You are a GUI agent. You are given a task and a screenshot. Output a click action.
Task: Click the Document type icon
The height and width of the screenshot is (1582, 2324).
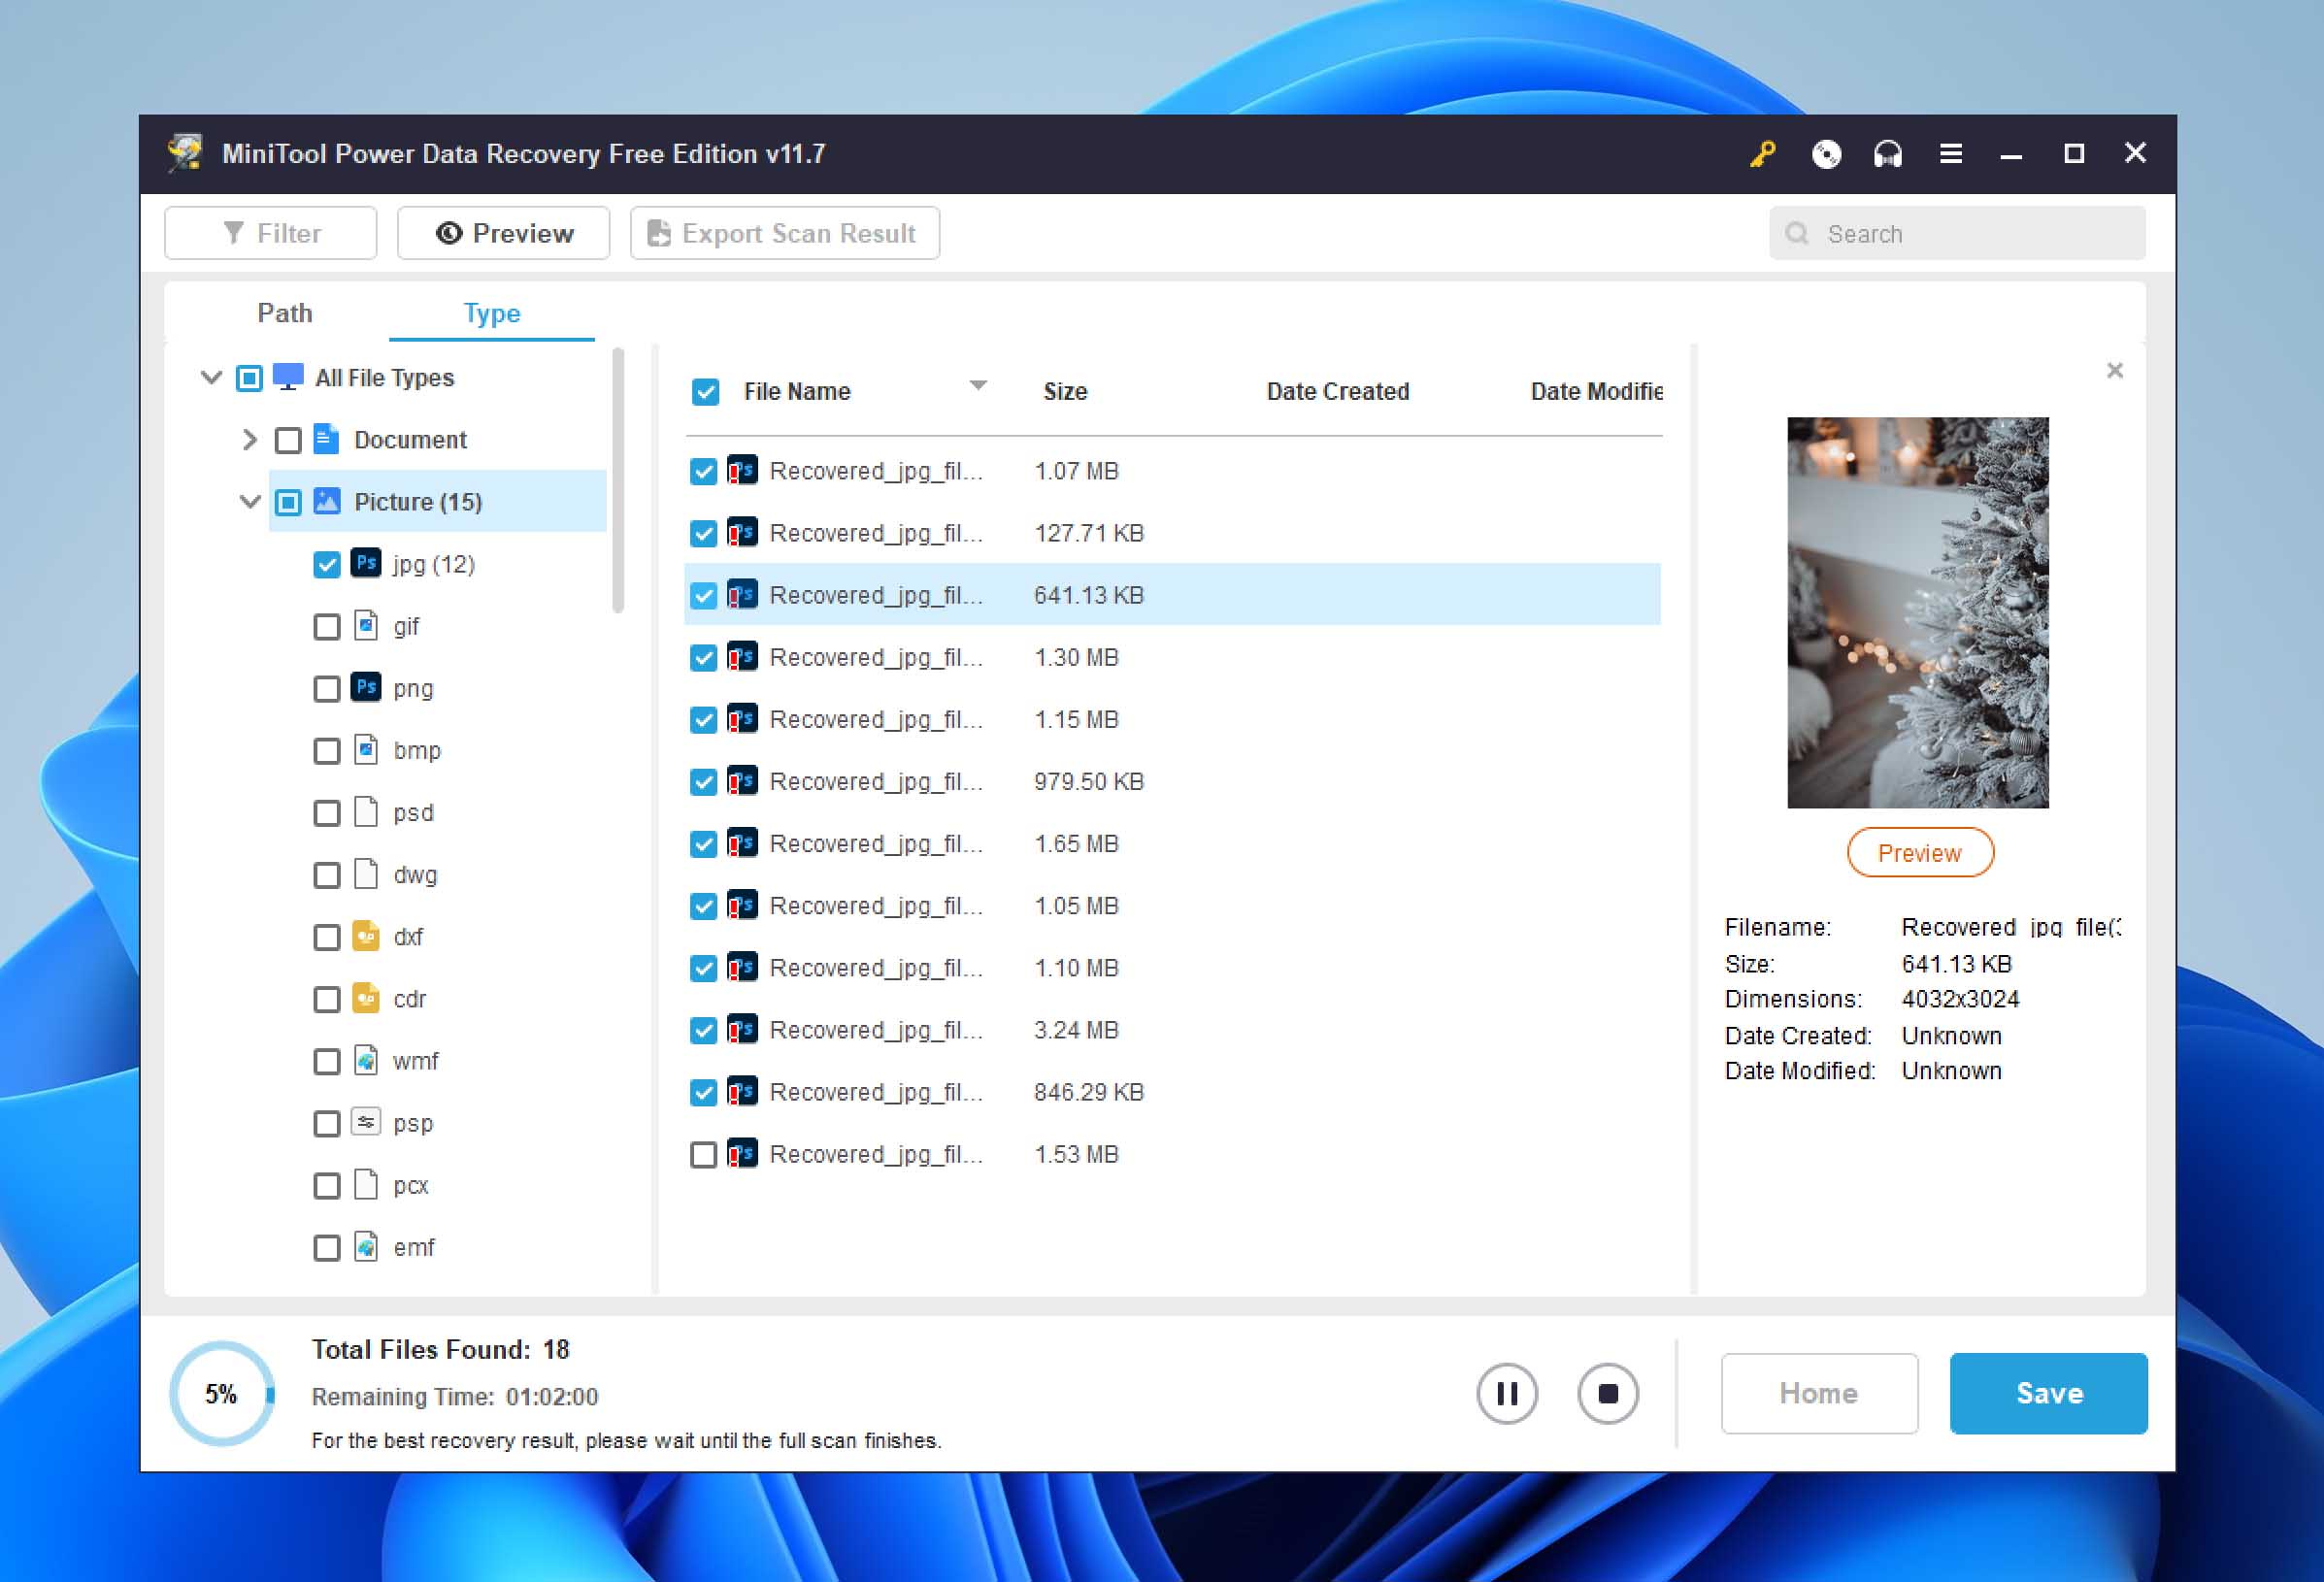(326, 439)
